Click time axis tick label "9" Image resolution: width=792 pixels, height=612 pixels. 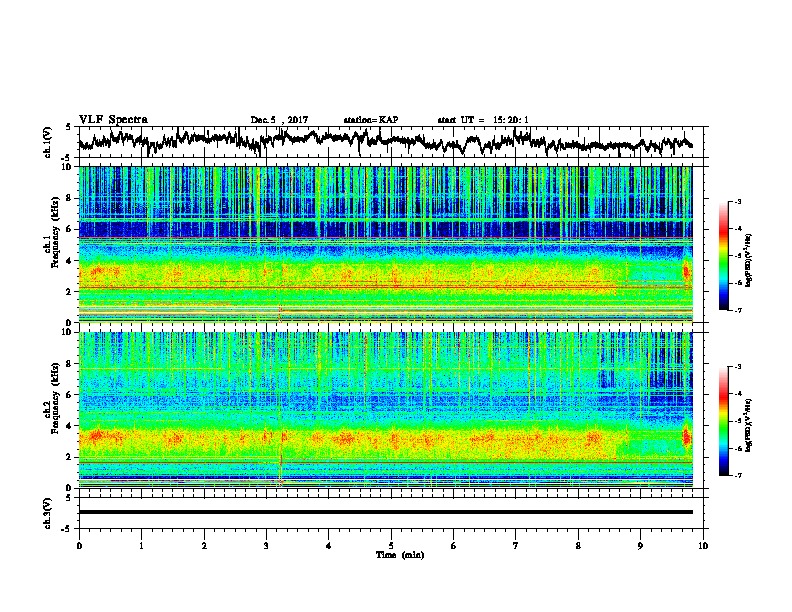coord(640,546)
